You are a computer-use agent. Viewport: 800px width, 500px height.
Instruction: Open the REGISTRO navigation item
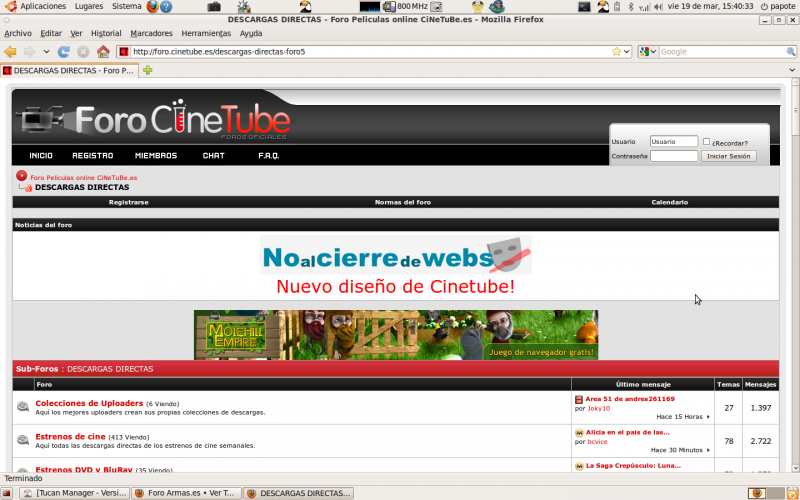[x=92, y=156]
